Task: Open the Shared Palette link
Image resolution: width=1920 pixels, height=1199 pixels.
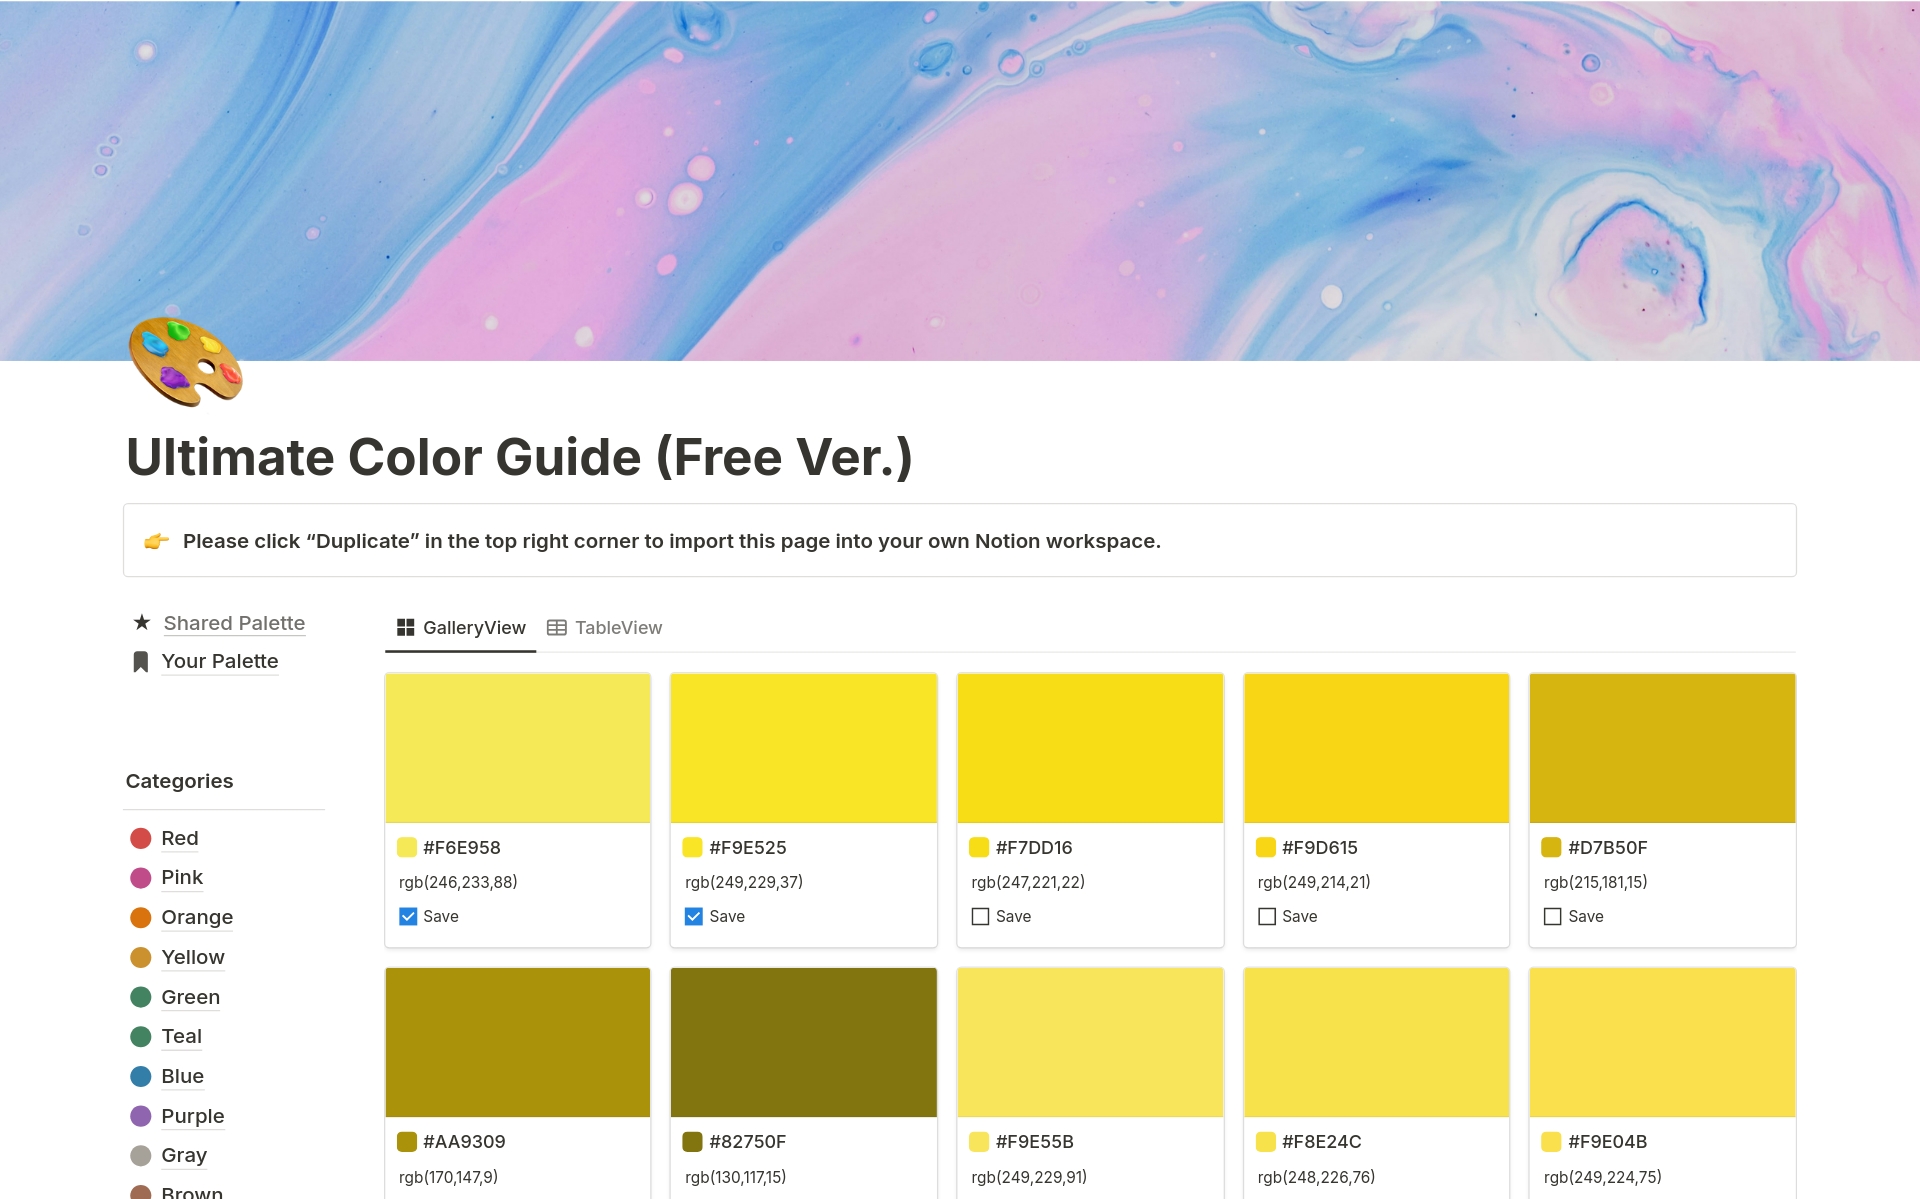Action: click(x=234, y=623)
